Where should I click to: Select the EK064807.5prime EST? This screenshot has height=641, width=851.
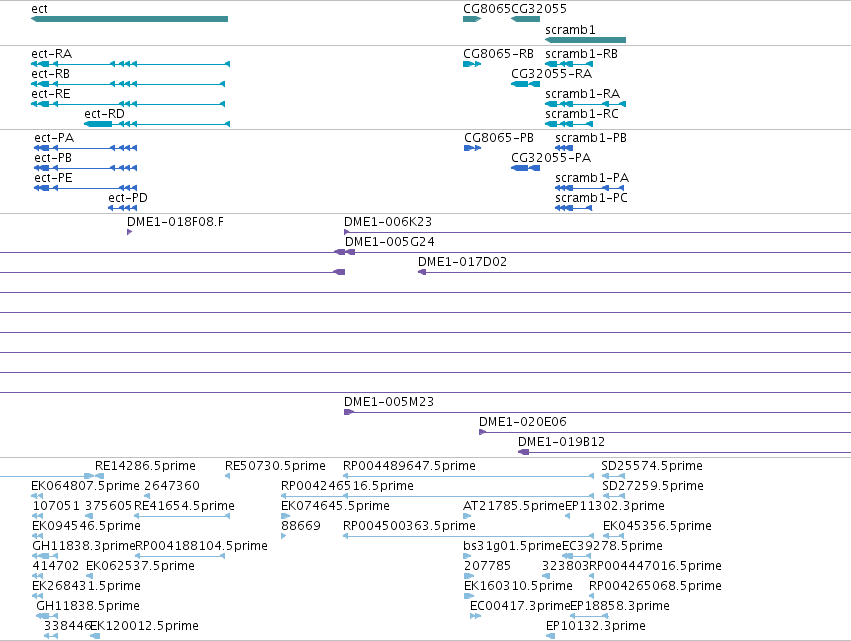click(37, 496)
